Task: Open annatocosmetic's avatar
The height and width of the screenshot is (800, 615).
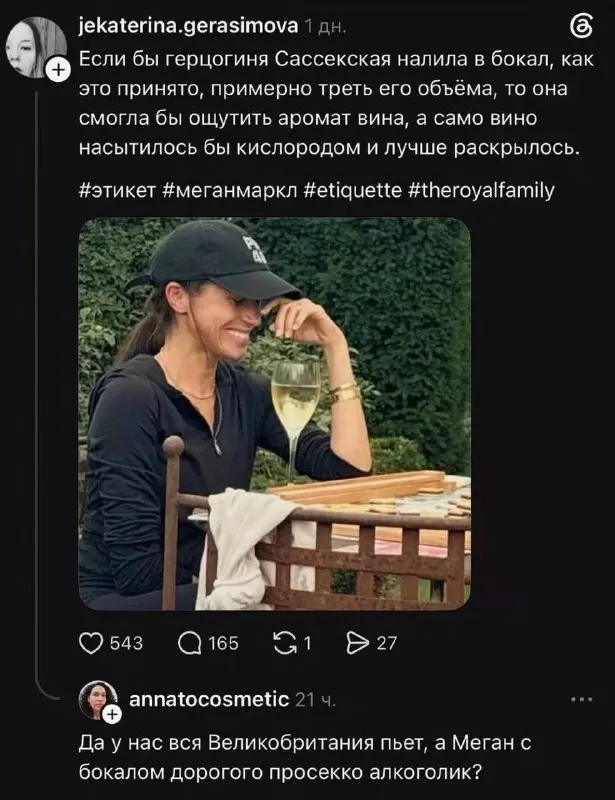Action: tap(98, 699)
